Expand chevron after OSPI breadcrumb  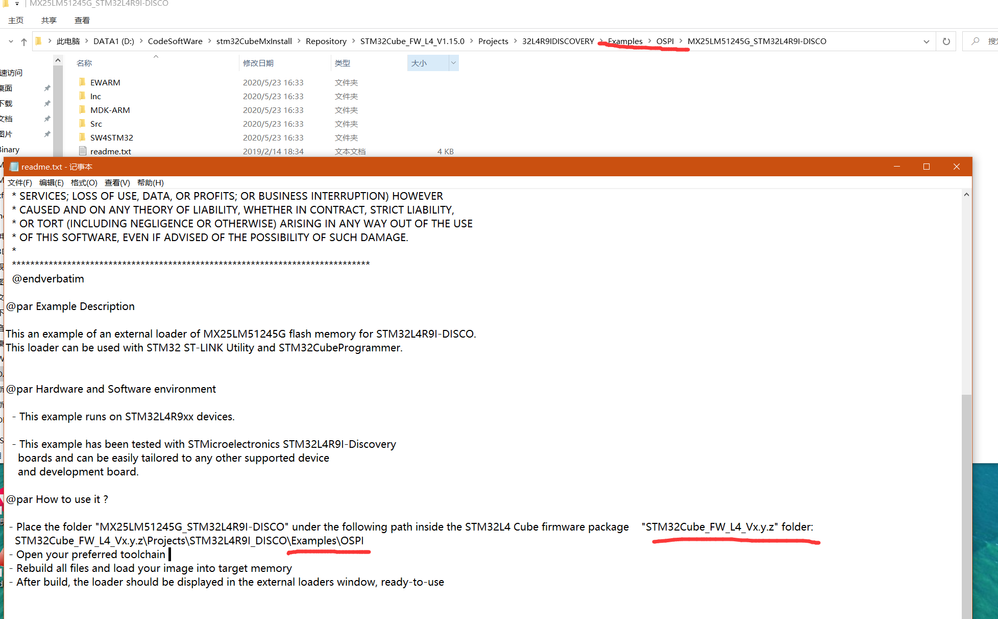coord(680,41)
